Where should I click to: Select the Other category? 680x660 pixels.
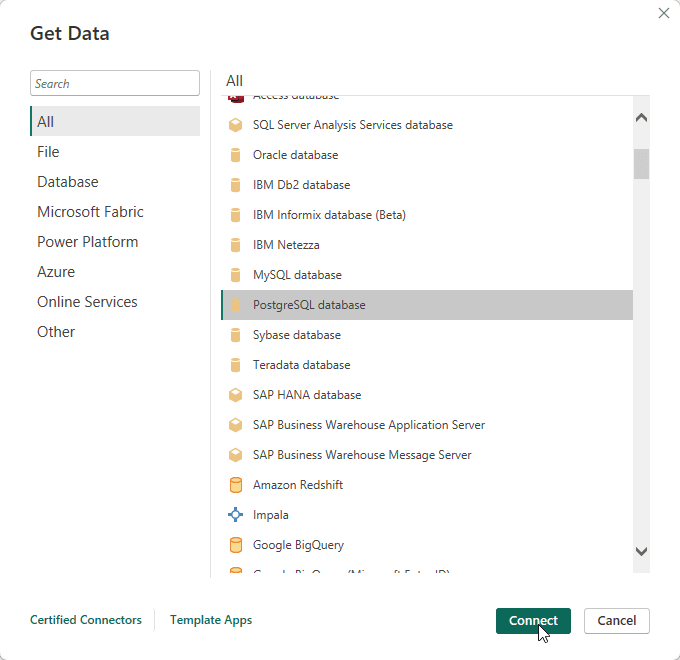[115, 331]
